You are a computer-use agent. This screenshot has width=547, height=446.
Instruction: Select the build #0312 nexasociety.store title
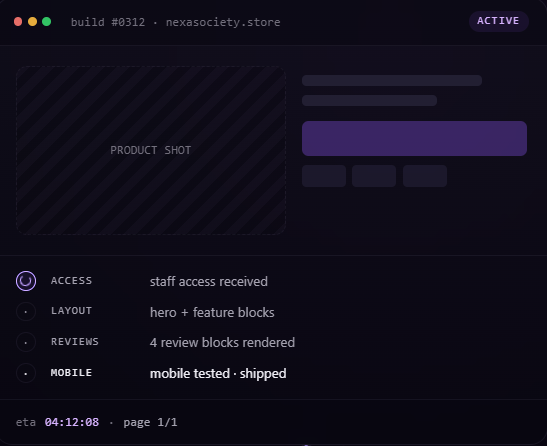tap(175, 22)
